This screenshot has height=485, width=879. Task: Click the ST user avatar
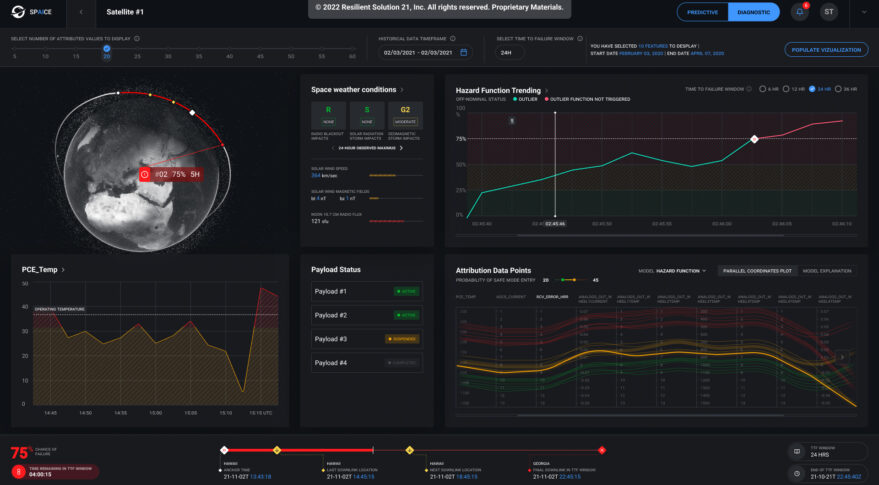click(829, 12)
